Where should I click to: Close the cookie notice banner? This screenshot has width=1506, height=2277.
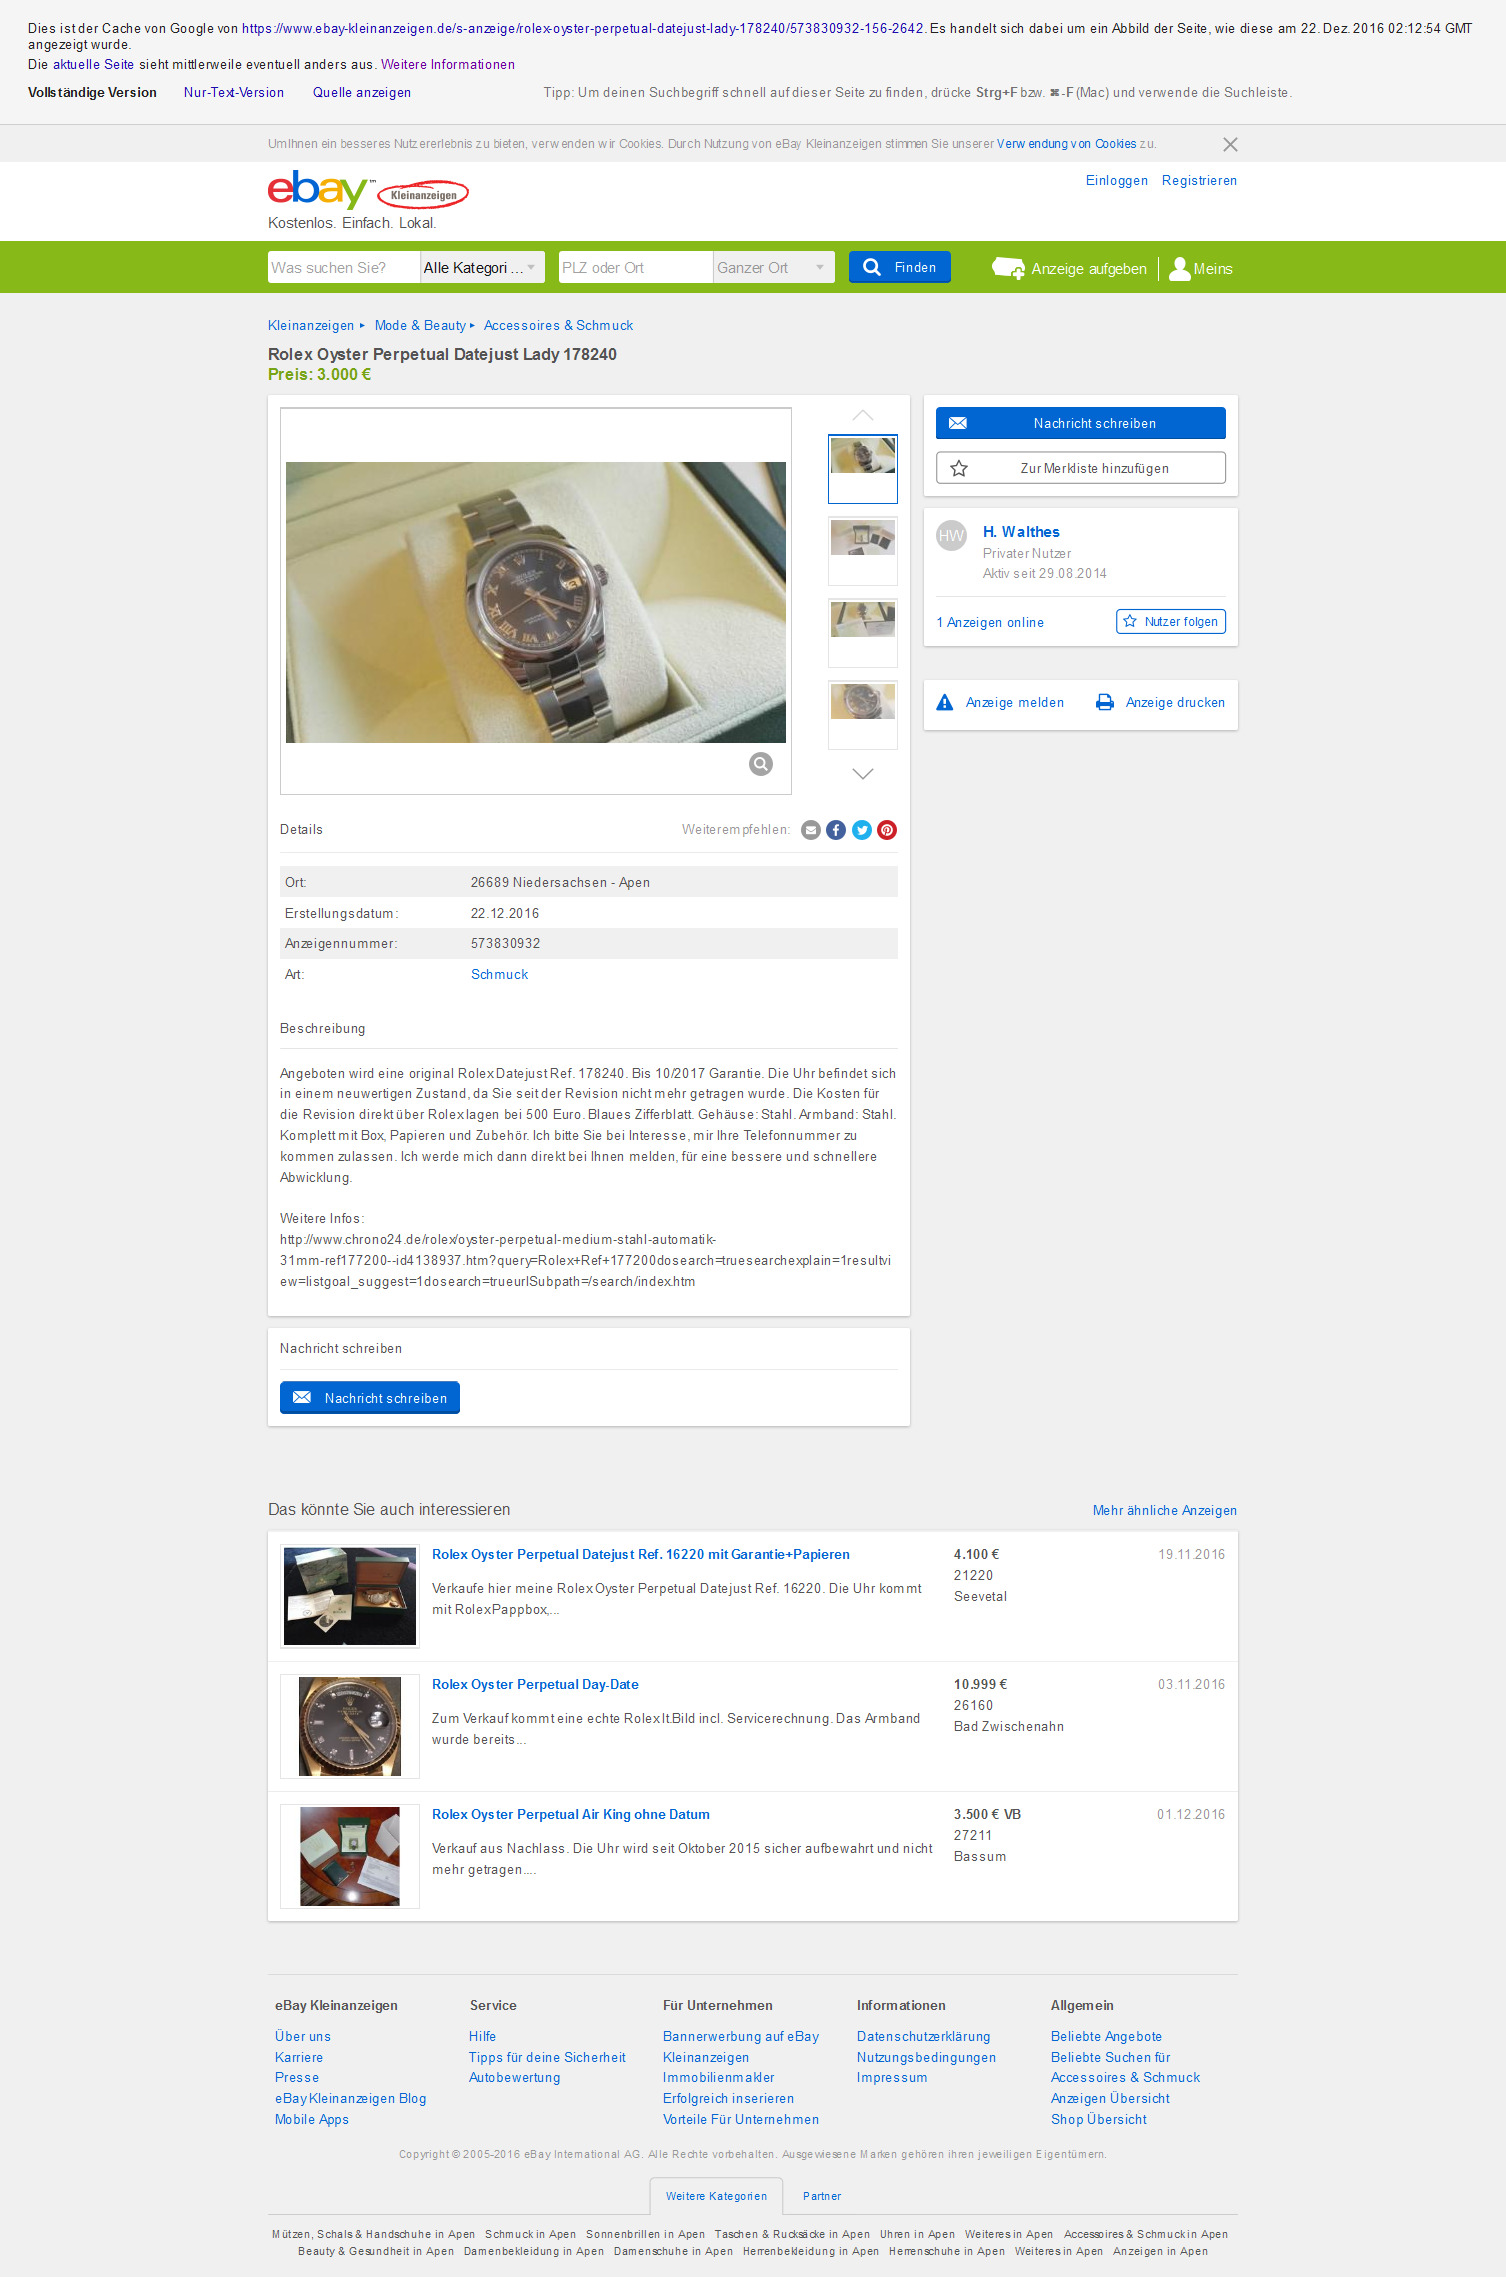[1230, 144]
